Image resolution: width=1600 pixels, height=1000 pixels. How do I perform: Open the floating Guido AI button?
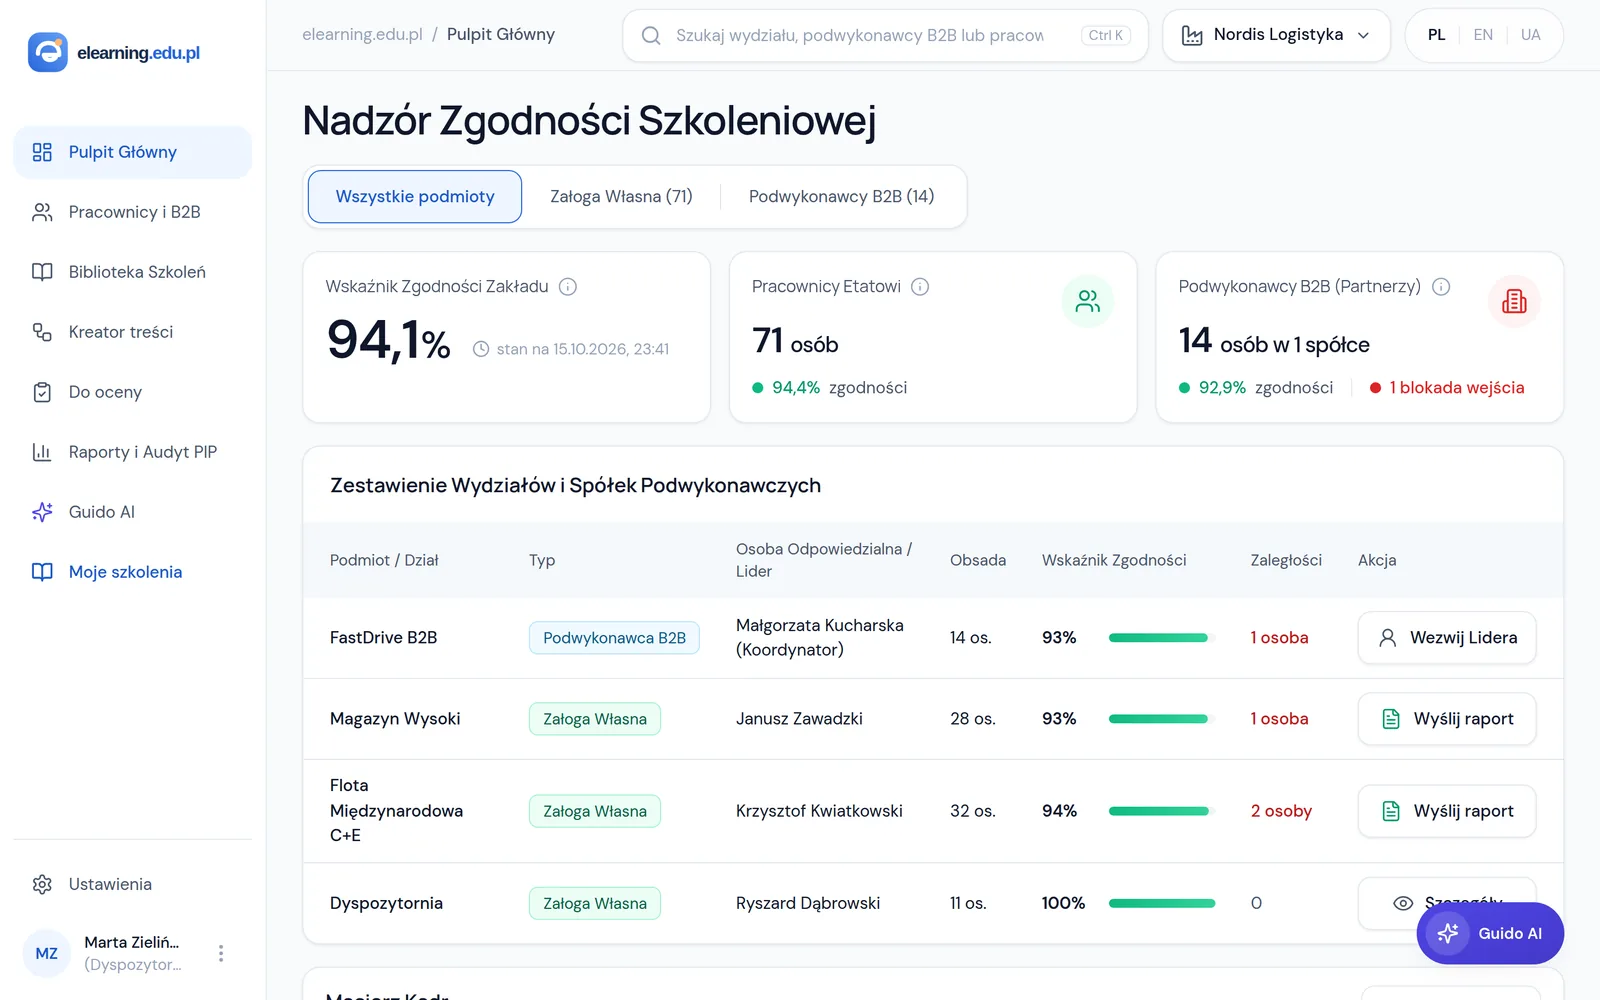(1490, 933)
